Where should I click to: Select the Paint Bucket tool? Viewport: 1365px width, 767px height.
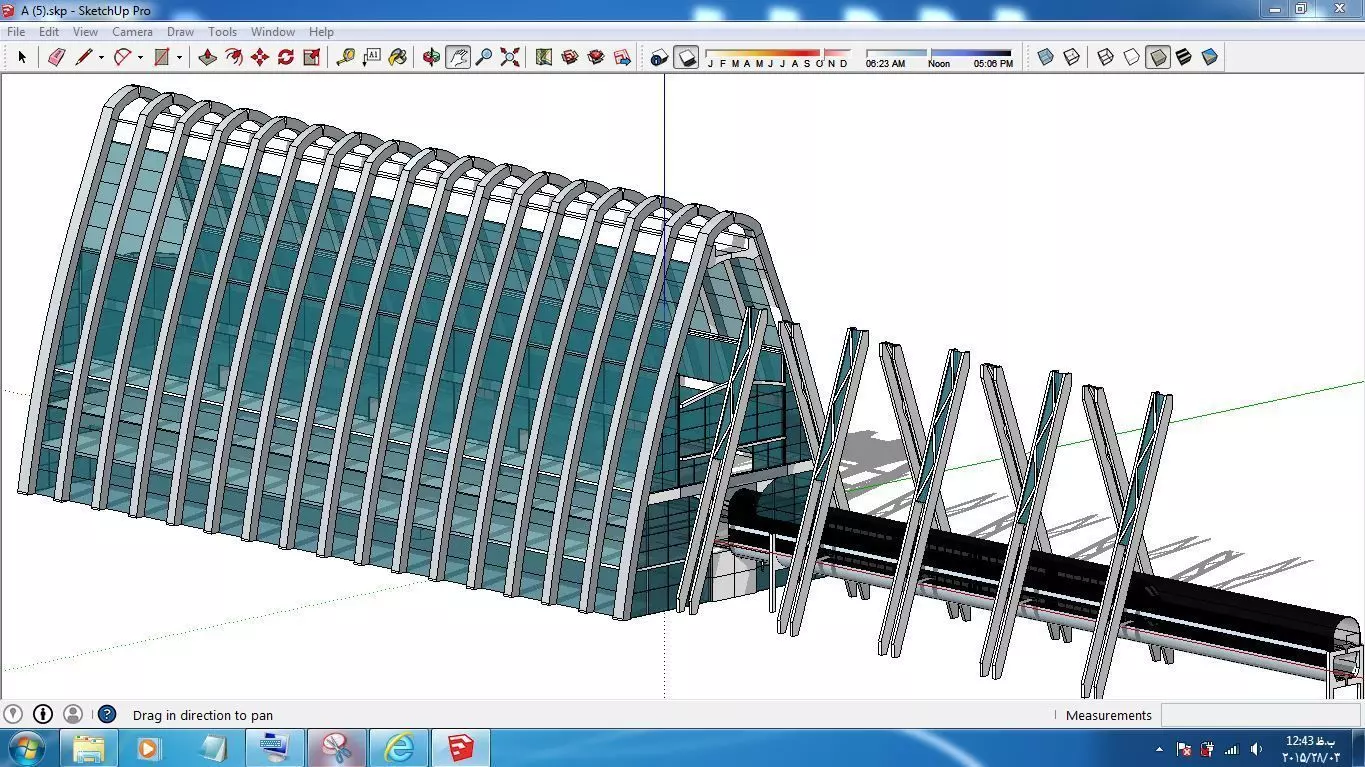tap(397, 57)
